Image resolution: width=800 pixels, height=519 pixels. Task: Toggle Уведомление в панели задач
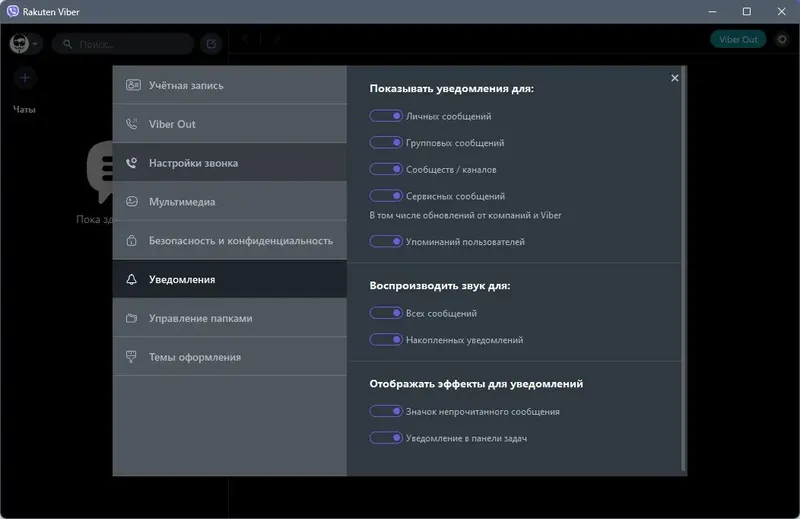click(386, 437)
